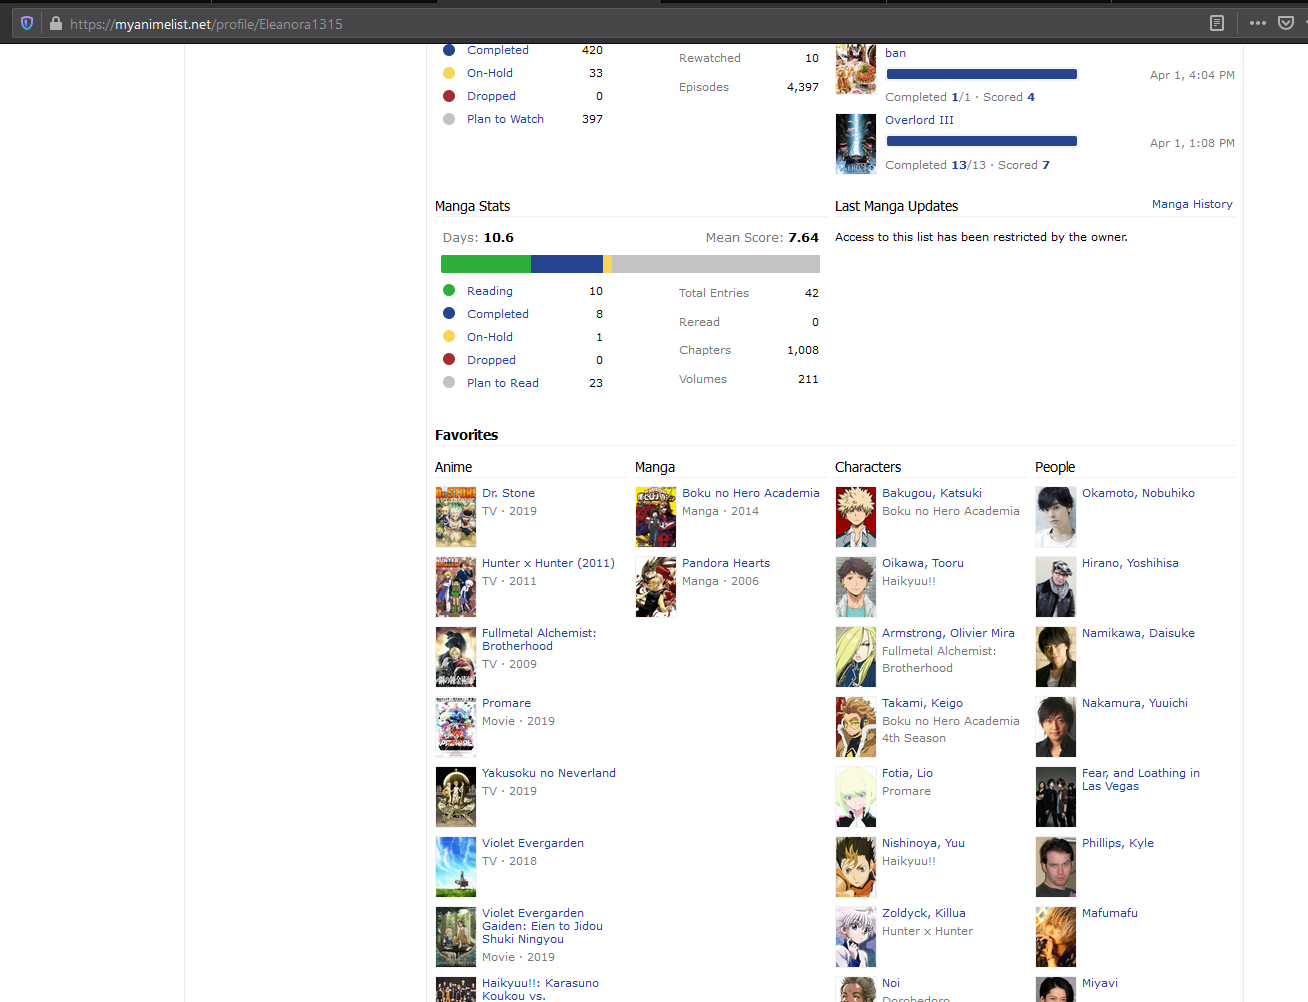
Task: Click the Hunter x Hunter (2011) thumbnail
Action: point(456,587)
